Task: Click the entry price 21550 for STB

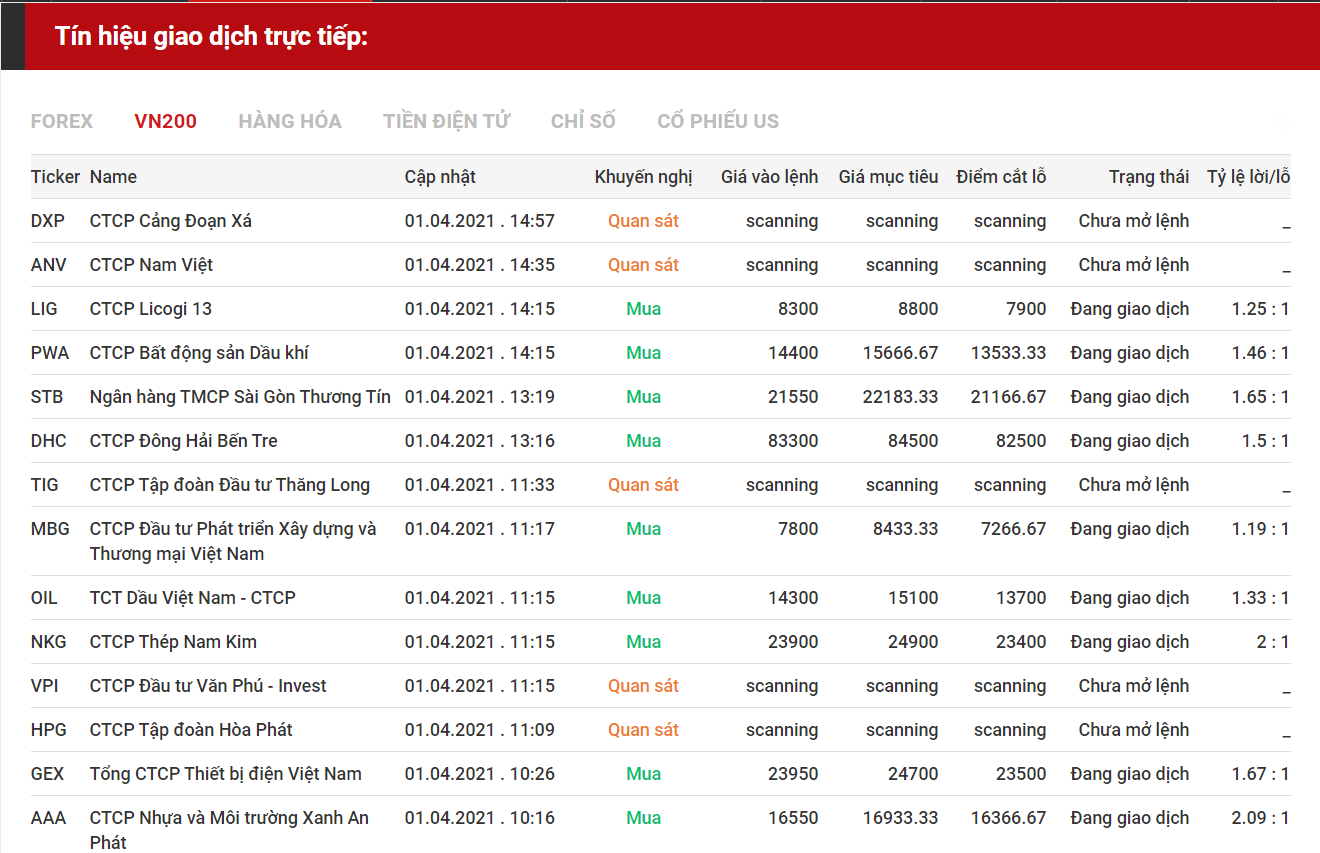Action: click(793, 397)
